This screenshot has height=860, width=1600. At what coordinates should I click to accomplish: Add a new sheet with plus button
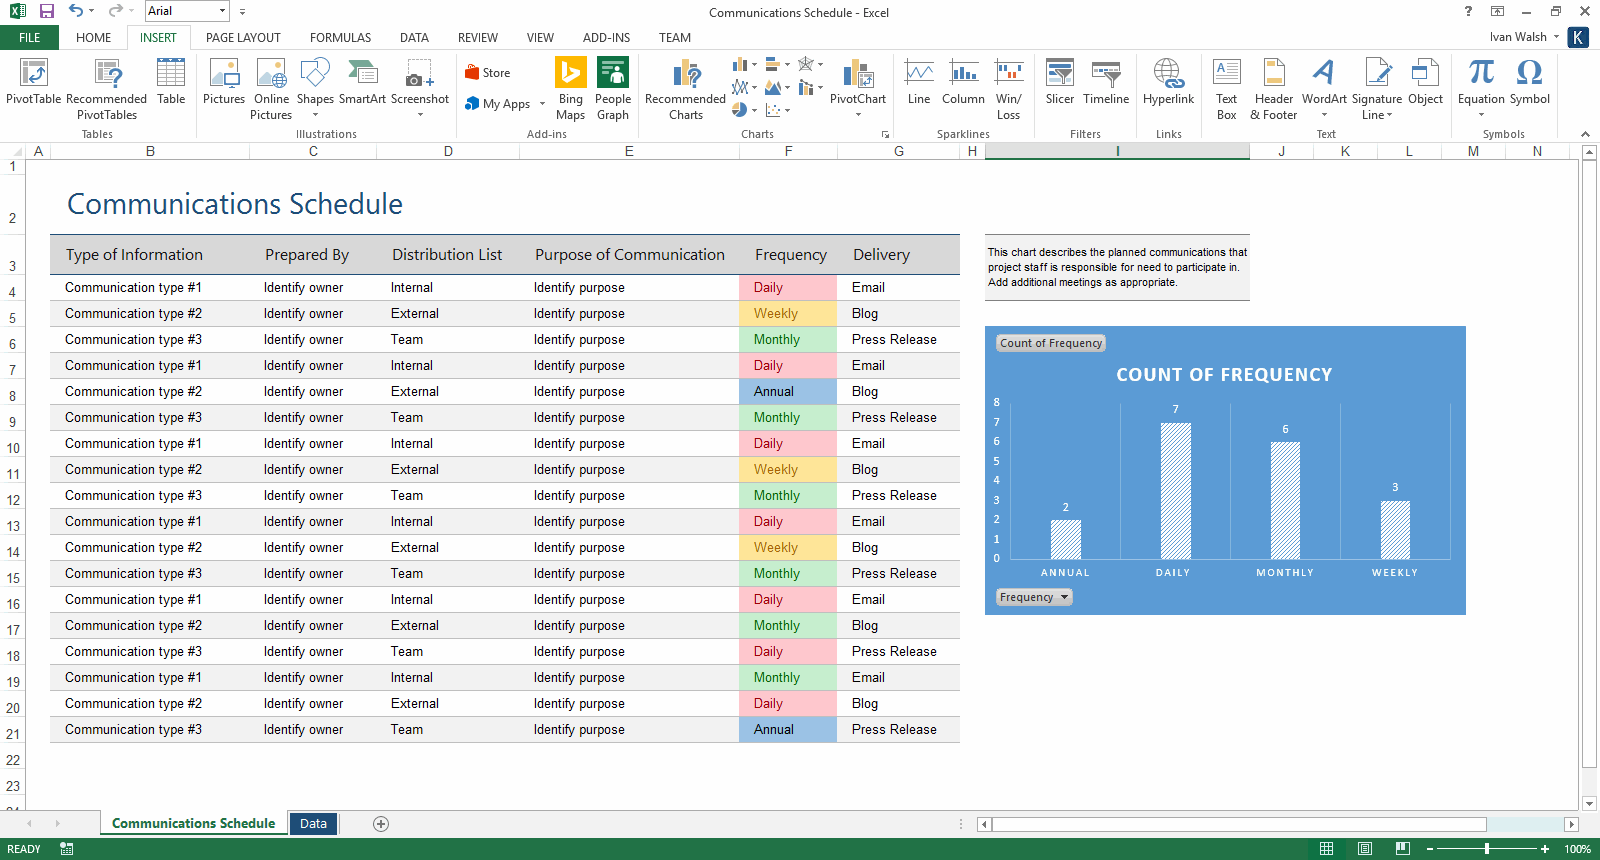coord(381,824)
